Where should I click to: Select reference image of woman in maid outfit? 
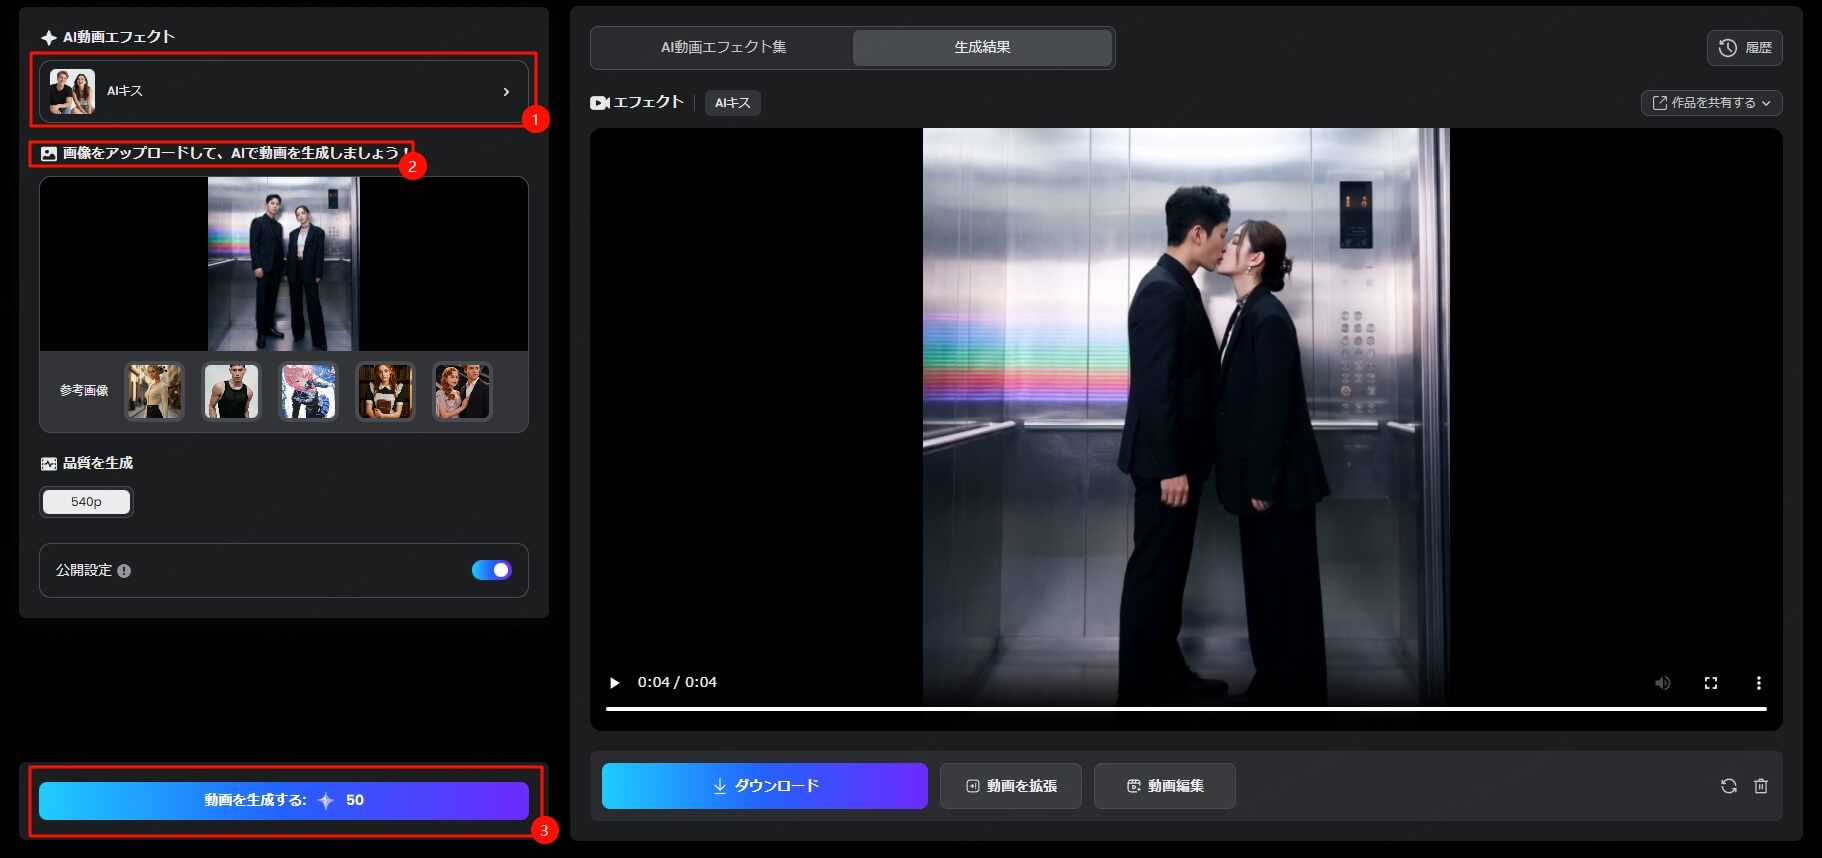pyautogui.click(x=385, y=391)
